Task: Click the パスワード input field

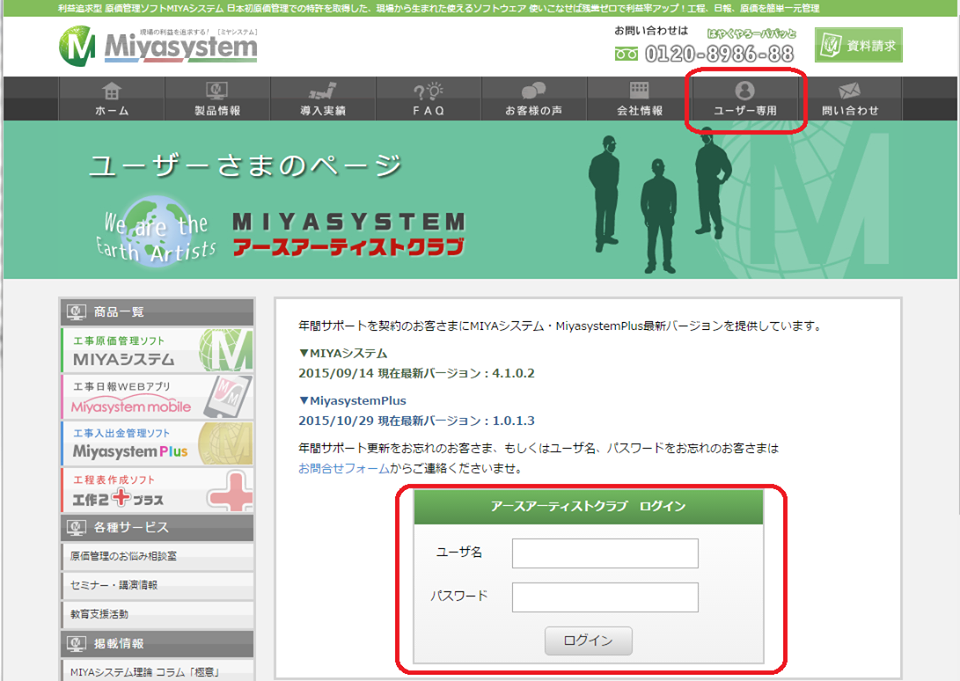Action: tap(605, 597)
